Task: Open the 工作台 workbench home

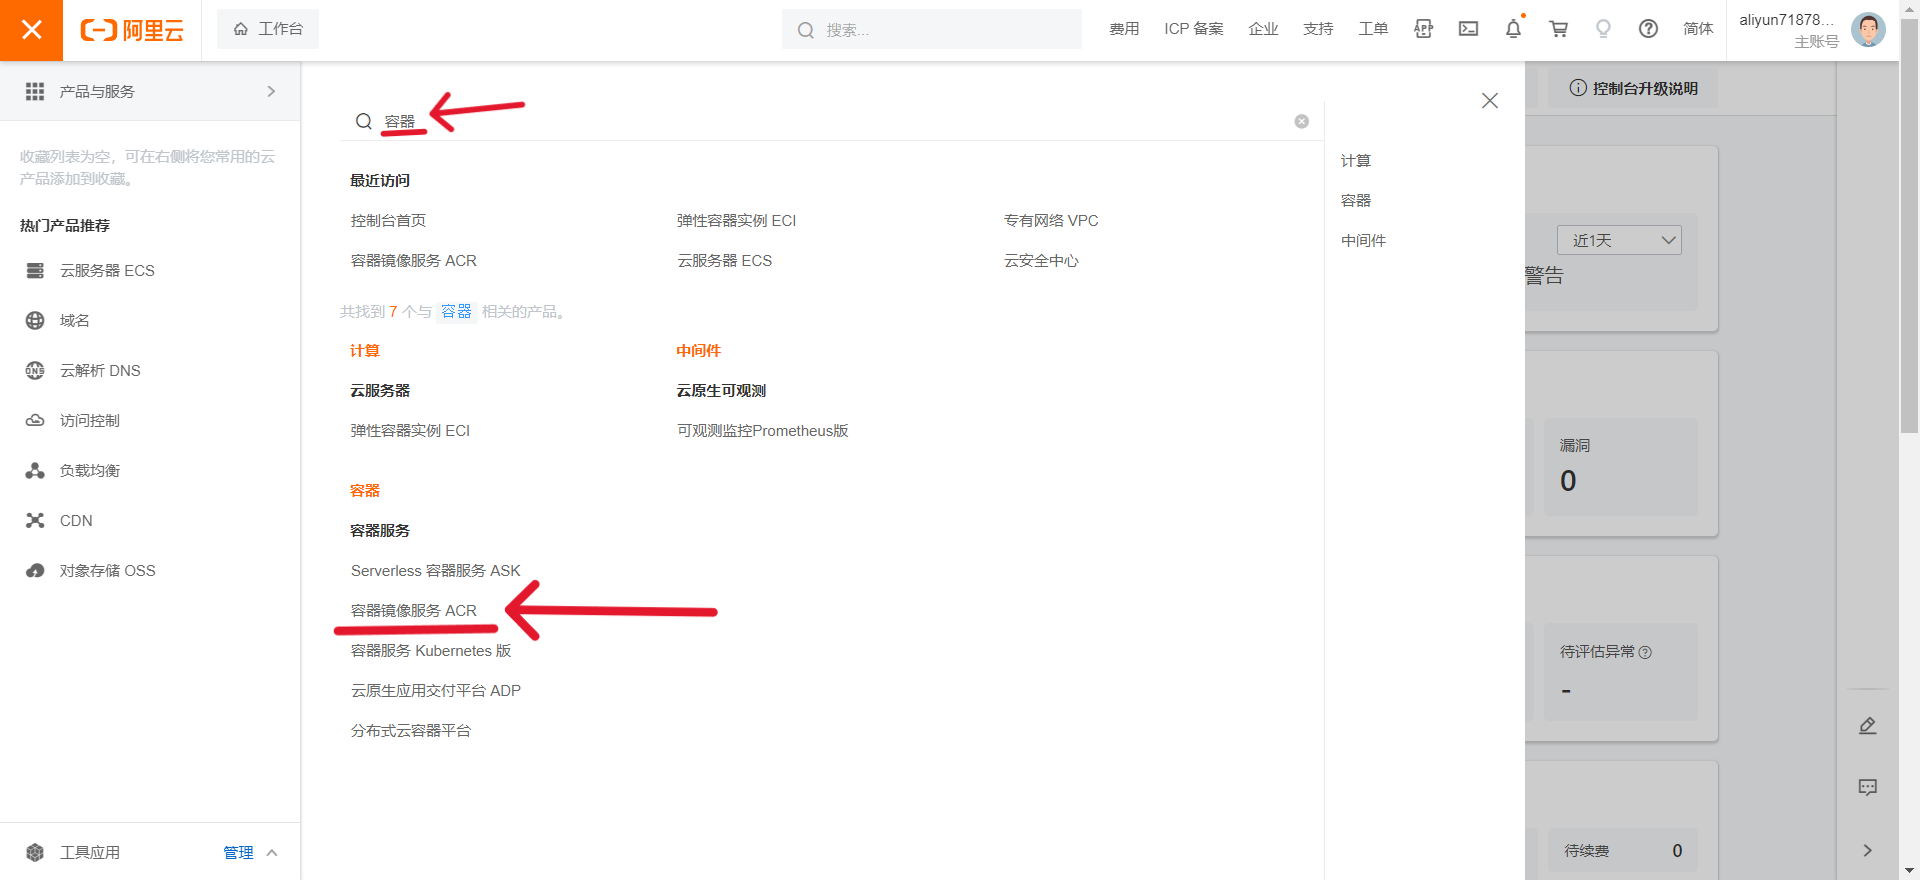Action: pyautogui.click(x=268, y=29)
